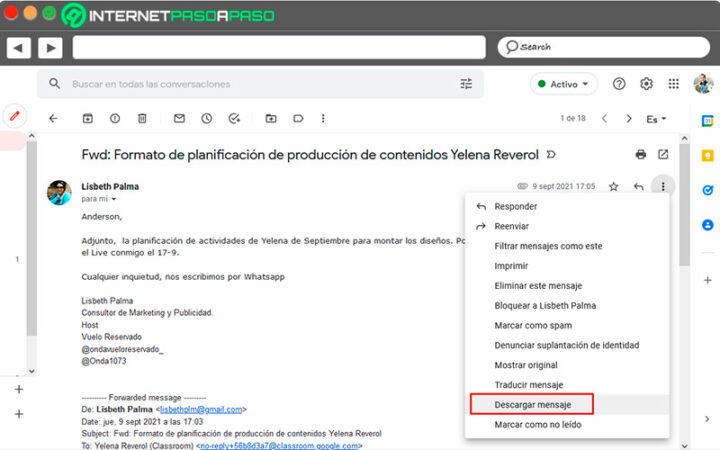Open the Es input tools dropdown
720x450 pixels.
656,119
